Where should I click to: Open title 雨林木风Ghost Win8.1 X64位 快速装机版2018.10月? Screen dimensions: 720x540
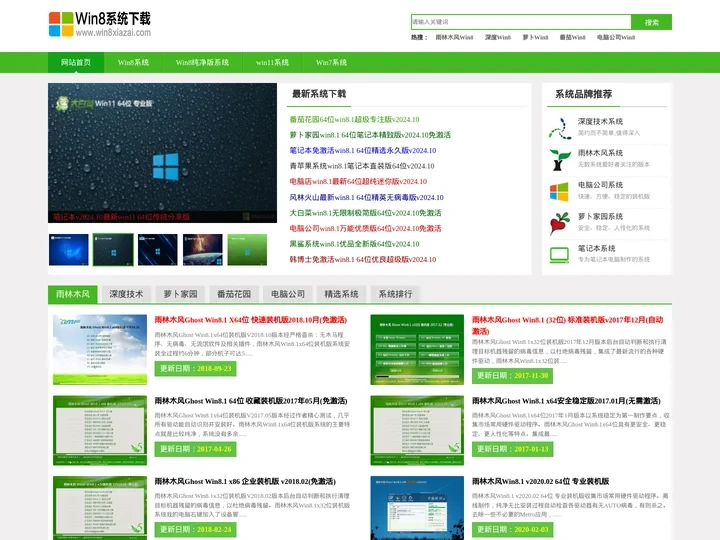point(251,320)
